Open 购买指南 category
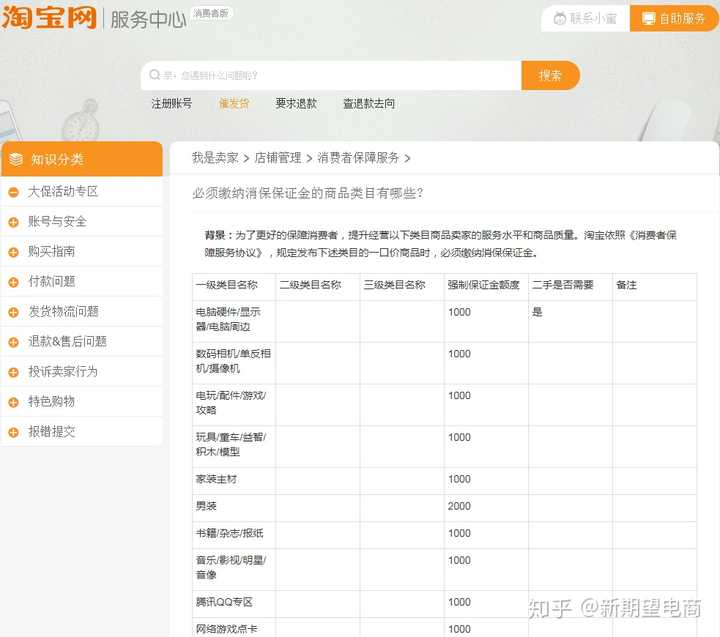Image resolution: width=720 pixels, height=637 pixels. coord(51,251)
